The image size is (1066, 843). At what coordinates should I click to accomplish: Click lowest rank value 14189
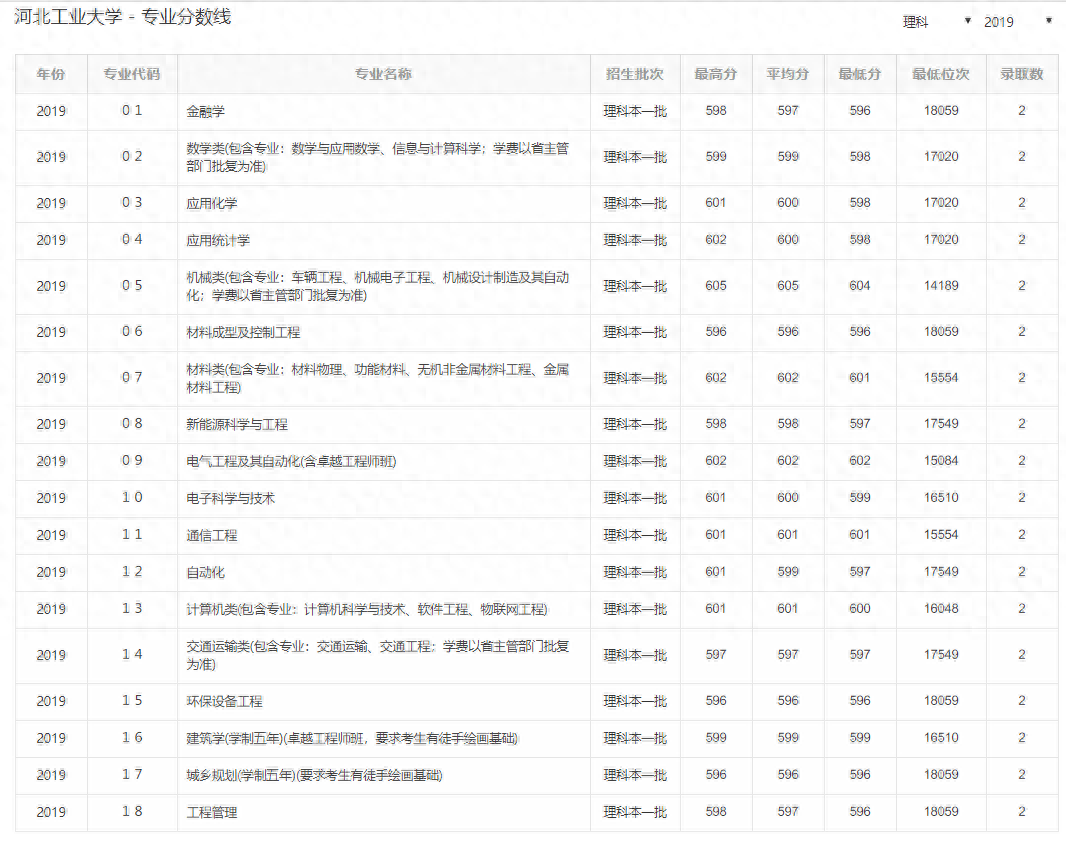[x=941, y=286]
